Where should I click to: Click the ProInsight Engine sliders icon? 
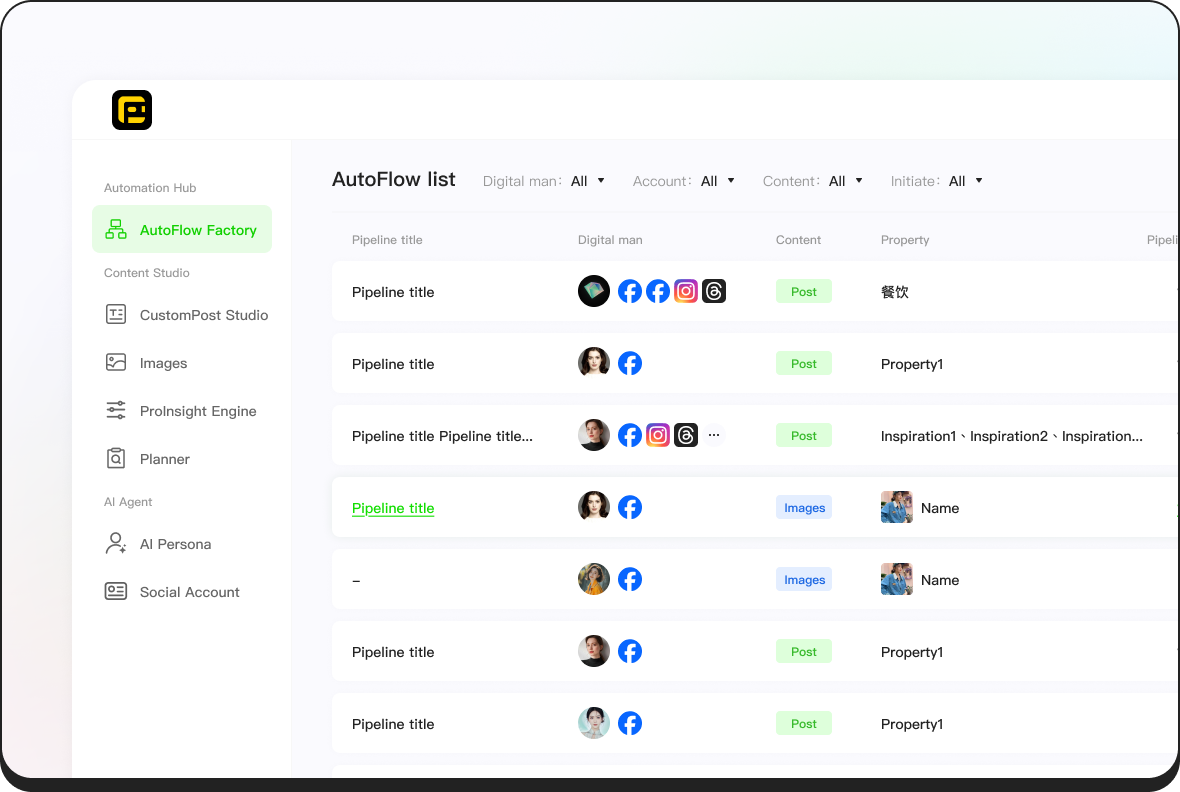pos(116,411)
